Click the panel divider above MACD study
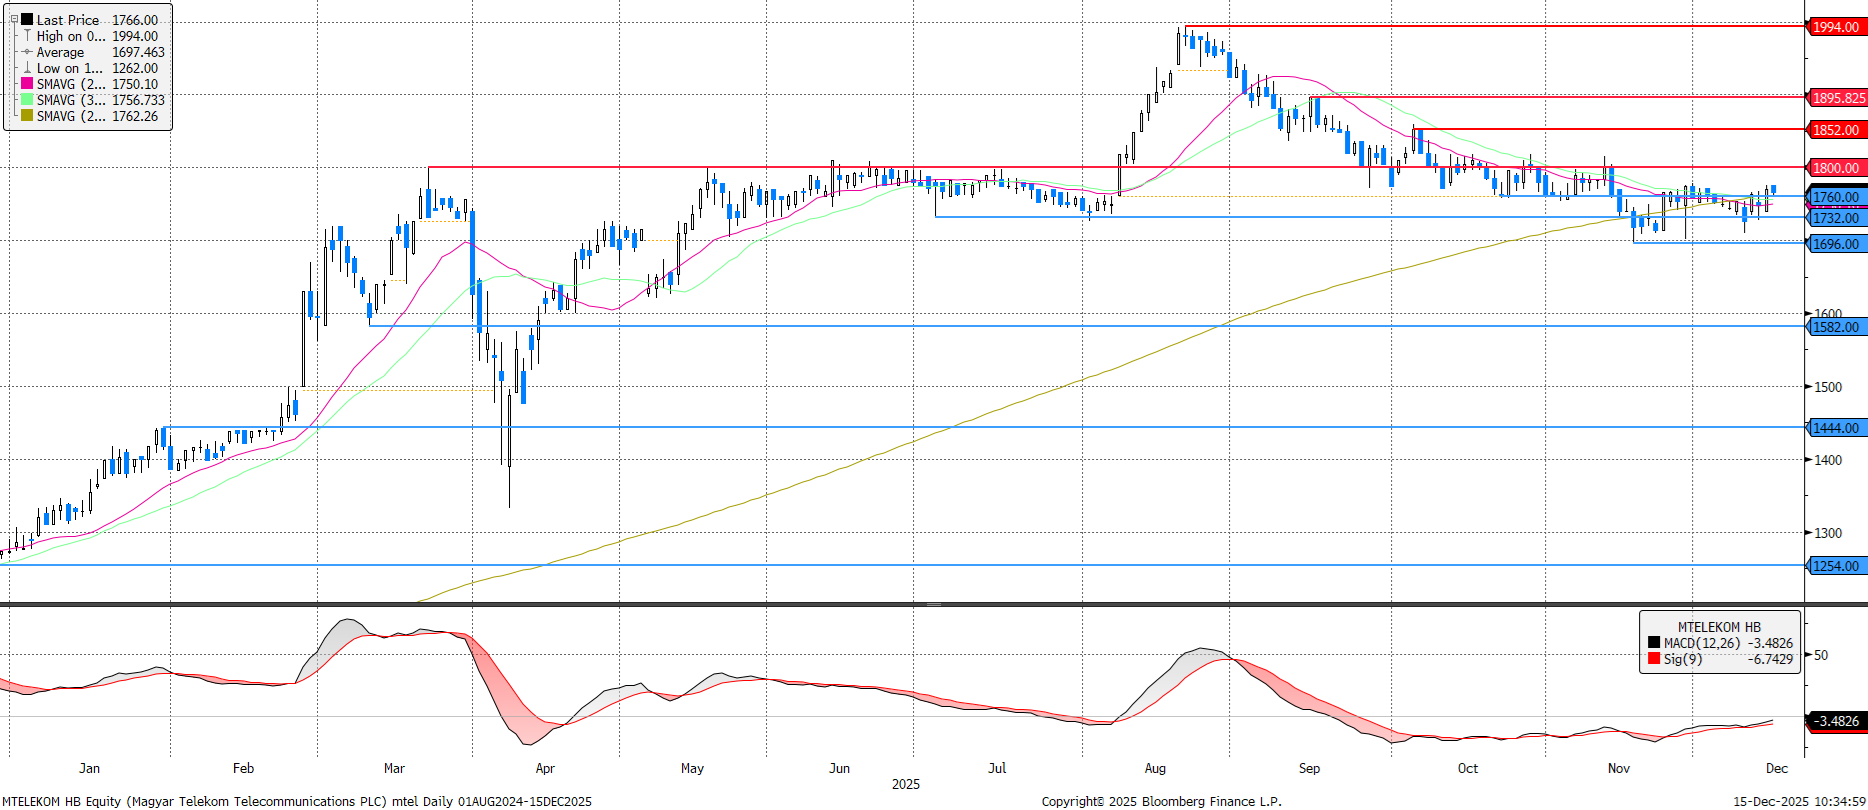 [933, 604]
